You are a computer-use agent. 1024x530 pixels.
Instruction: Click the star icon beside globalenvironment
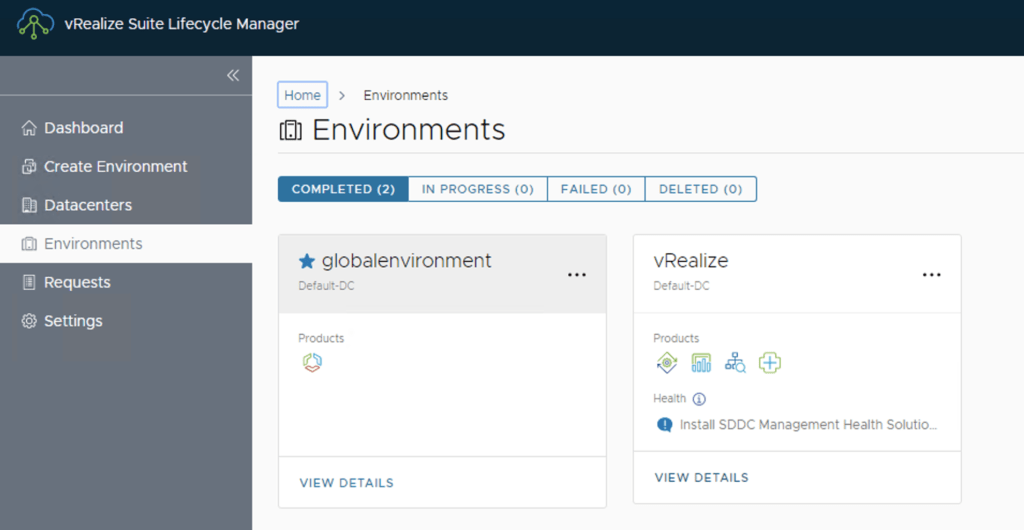pyautogui.click(x=307, y=261)
